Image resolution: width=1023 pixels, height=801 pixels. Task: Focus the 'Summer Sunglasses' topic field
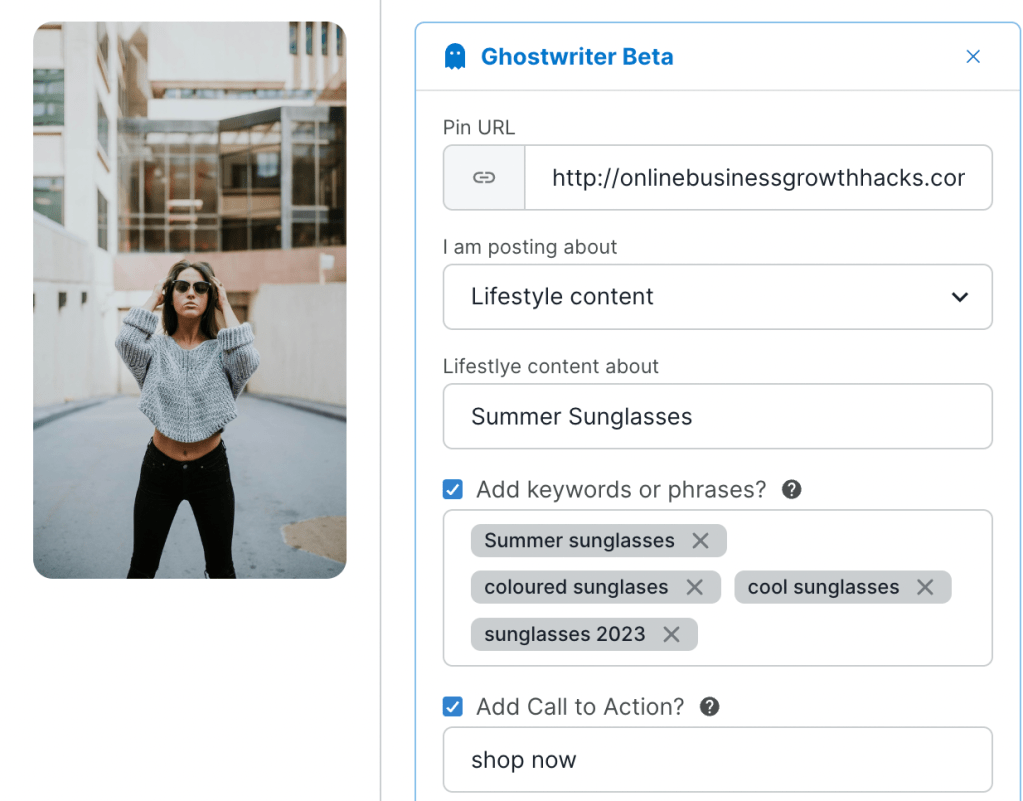click(x=717, y=417)
